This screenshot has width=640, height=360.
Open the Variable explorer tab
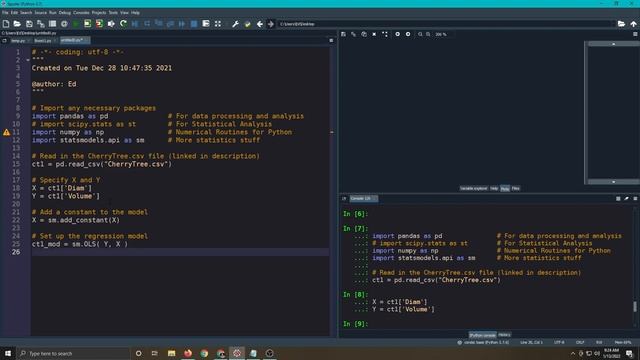pyautogui.click(x=473, y=189)
